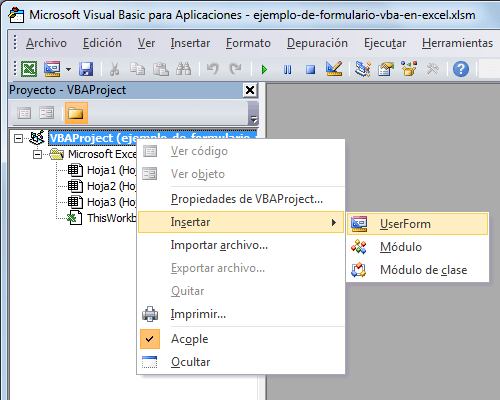This screenshot has width=500, height=400.
Task: Choose Imprimir in context menu
Action: (241, 314)
